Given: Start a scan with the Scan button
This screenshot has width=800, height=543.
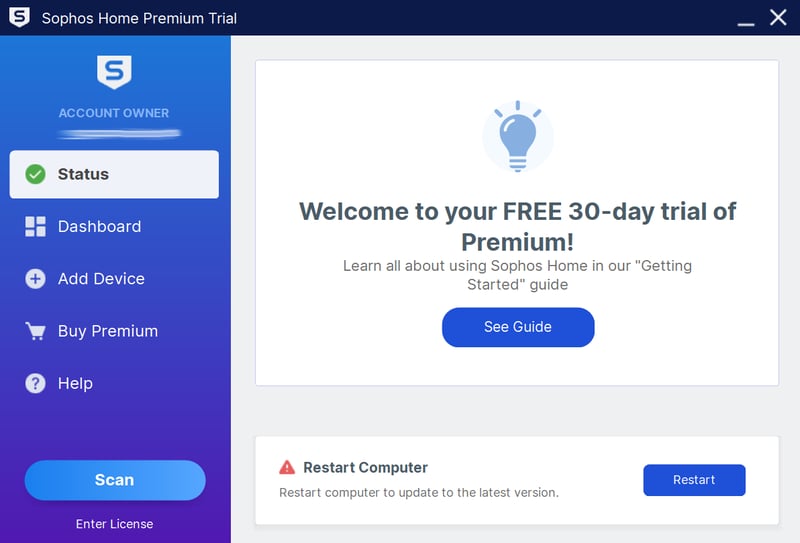Looking at the screenshot, I should tap(115, 480).
